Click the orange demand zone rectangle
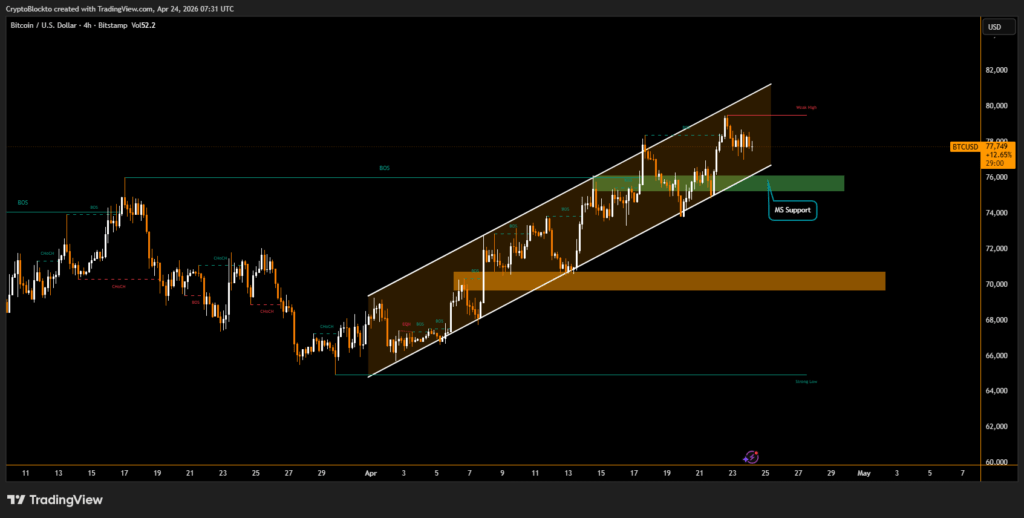Image resolution: width=1024 pixels, height=518 pixels. [x=668, y=281]
